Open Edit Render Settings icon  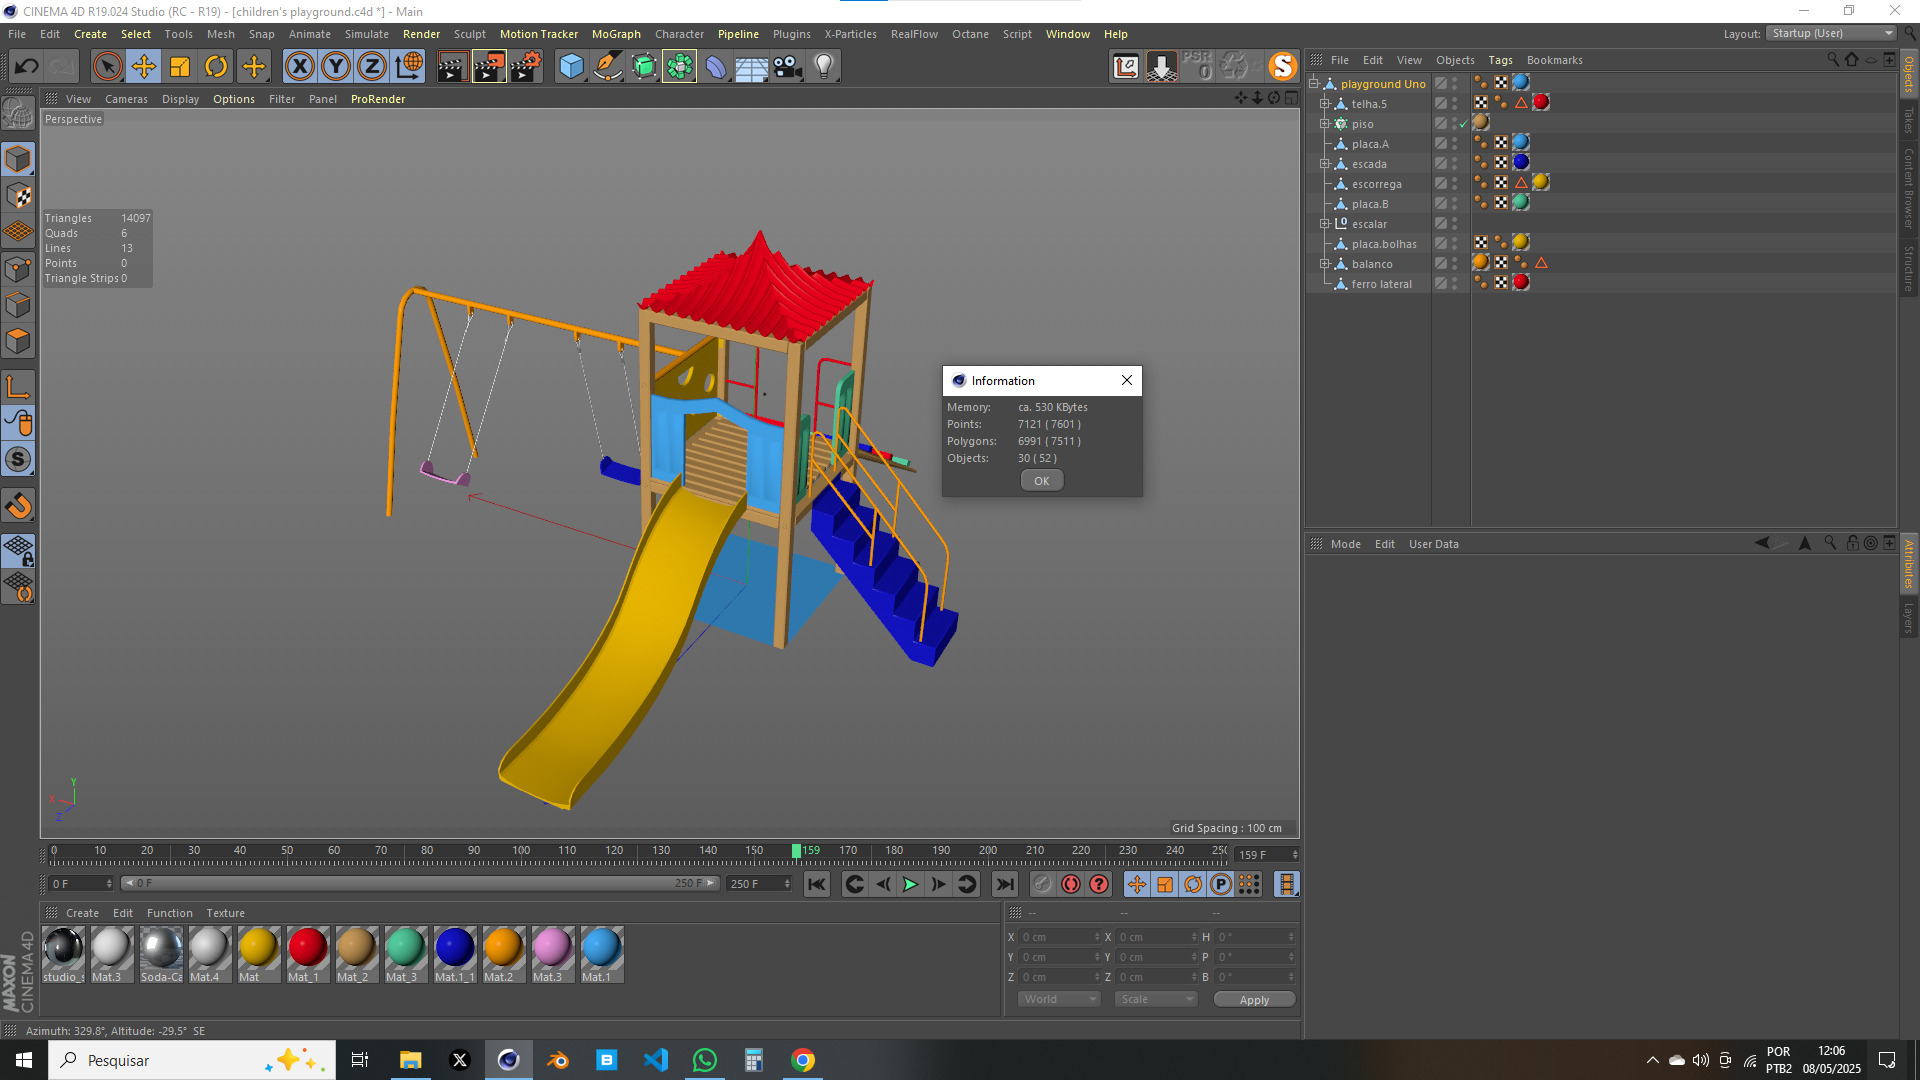526,67
